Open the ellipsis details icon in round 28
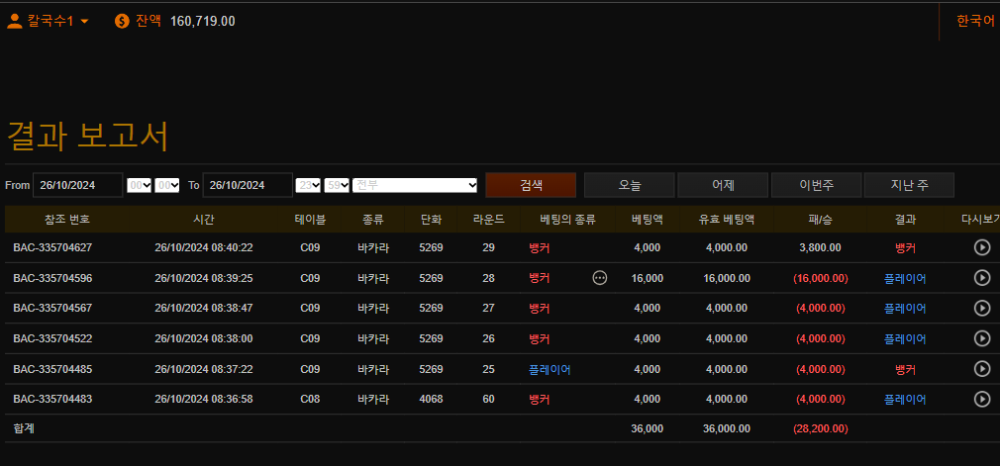This screenshot has width=1000, height=466. (x=600, y=278)
